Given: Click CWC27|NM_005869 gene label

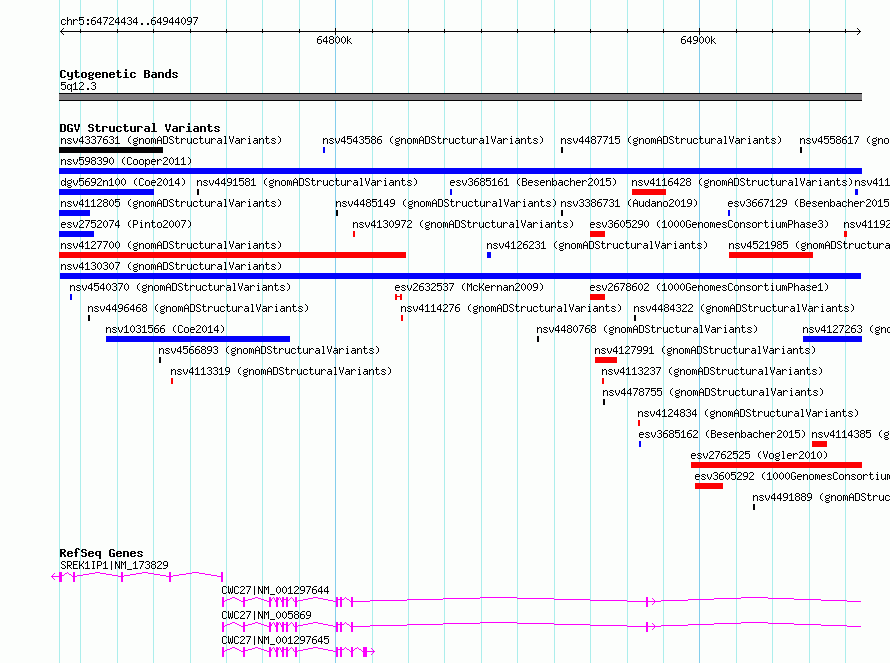Looking at the screenshot, I should (x=266, y=615).
